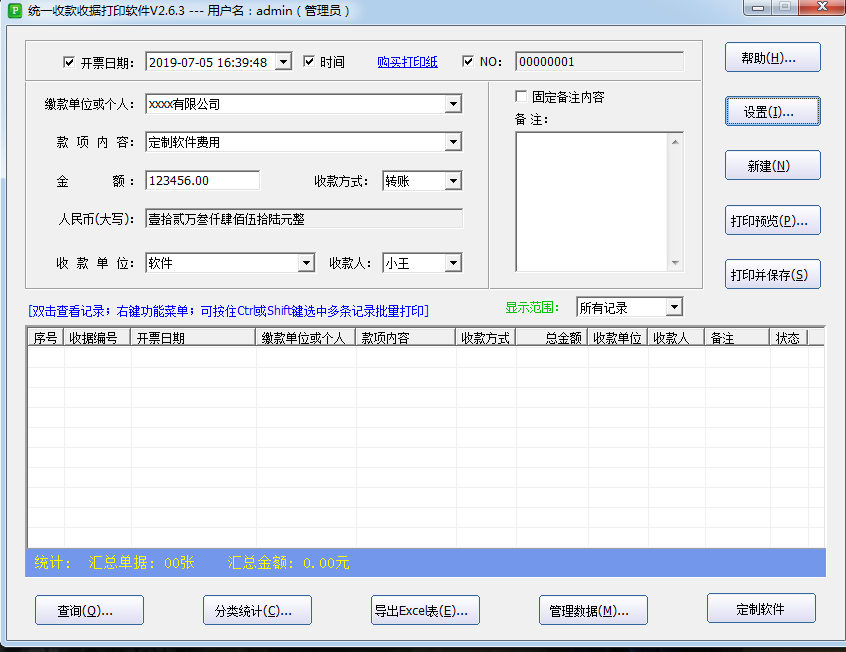Click the 购买打印纸 link

407,62
